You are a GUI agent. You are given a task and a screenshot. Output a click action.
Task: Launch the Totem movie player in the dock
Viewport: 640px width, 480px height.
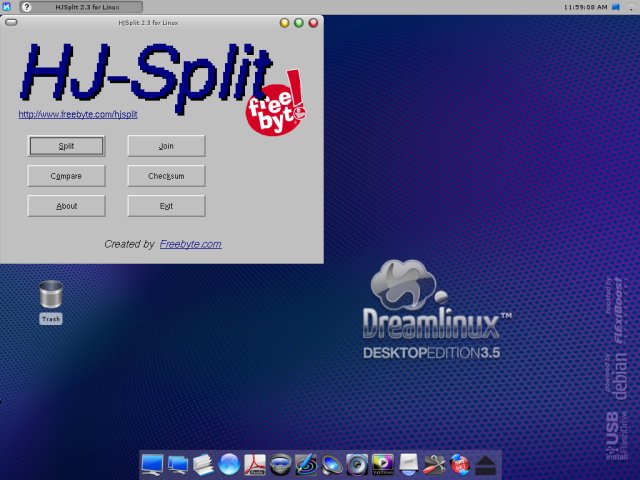point(383,464)
